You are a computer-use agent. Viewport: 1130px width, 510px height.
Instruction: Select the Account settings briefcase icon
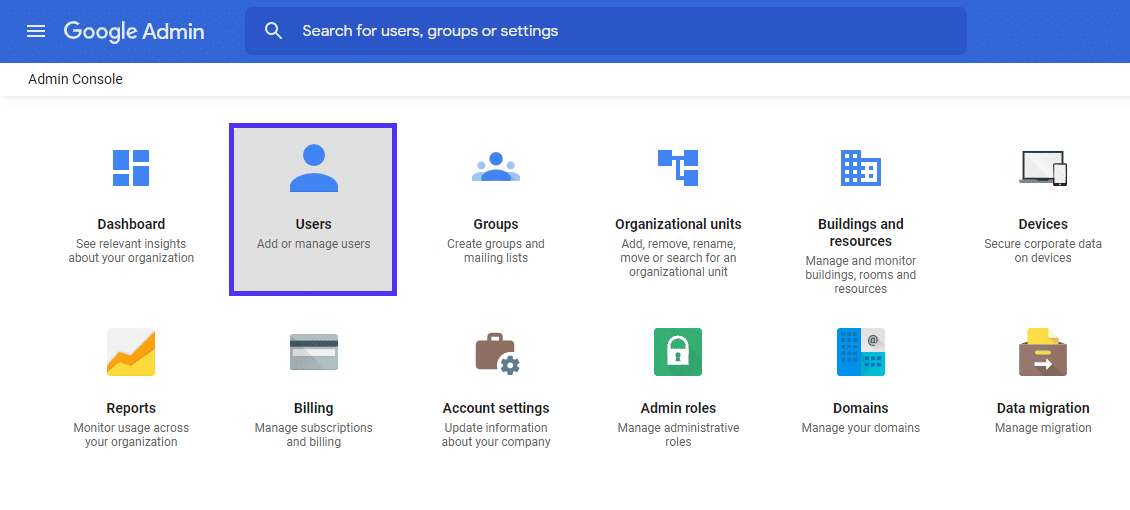[x=496, y=353]
